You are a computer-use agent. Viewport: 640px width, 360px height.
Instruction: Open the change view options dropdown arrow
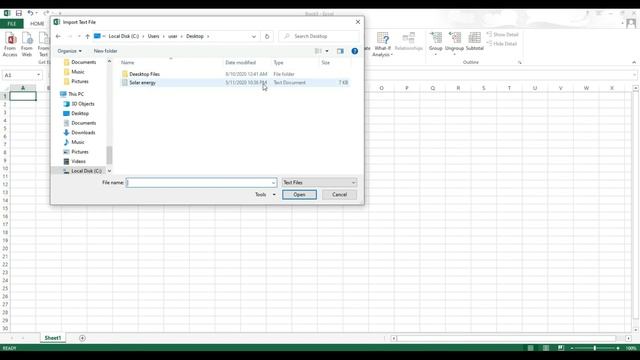(327, 51)
